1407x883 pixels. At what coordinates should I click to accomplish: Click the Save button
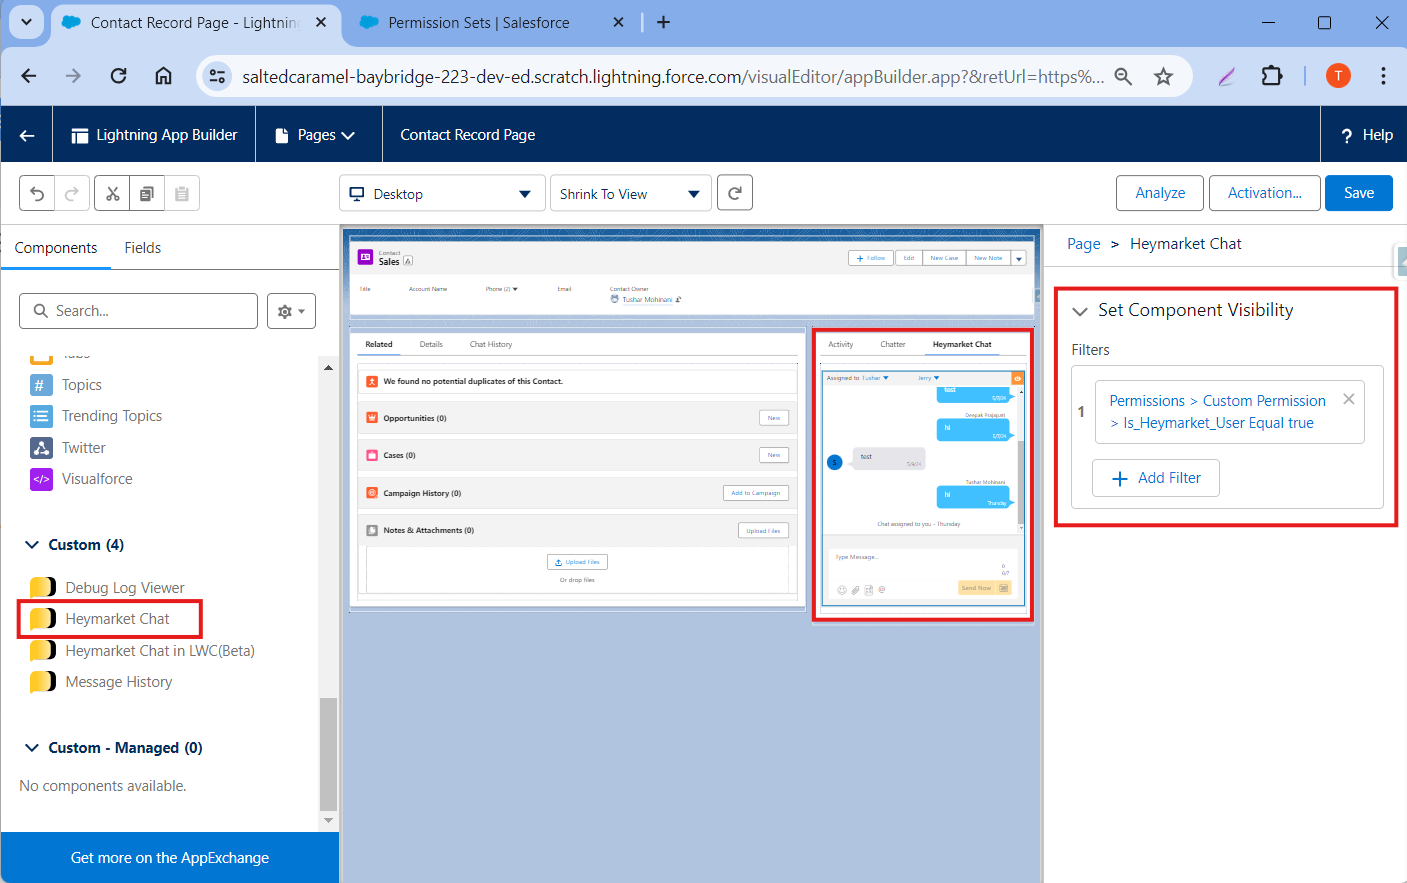point(1359,193)
